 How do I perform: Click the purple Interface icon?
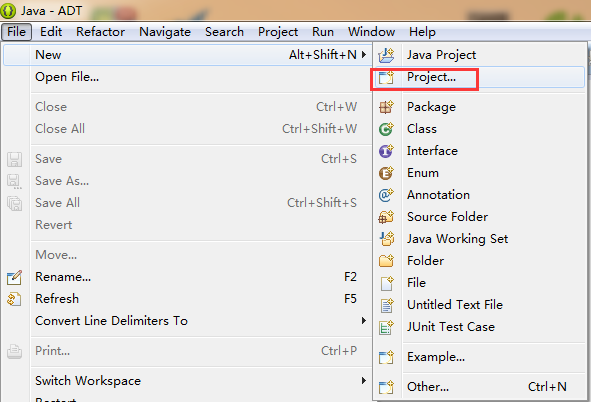click(386, 151)
